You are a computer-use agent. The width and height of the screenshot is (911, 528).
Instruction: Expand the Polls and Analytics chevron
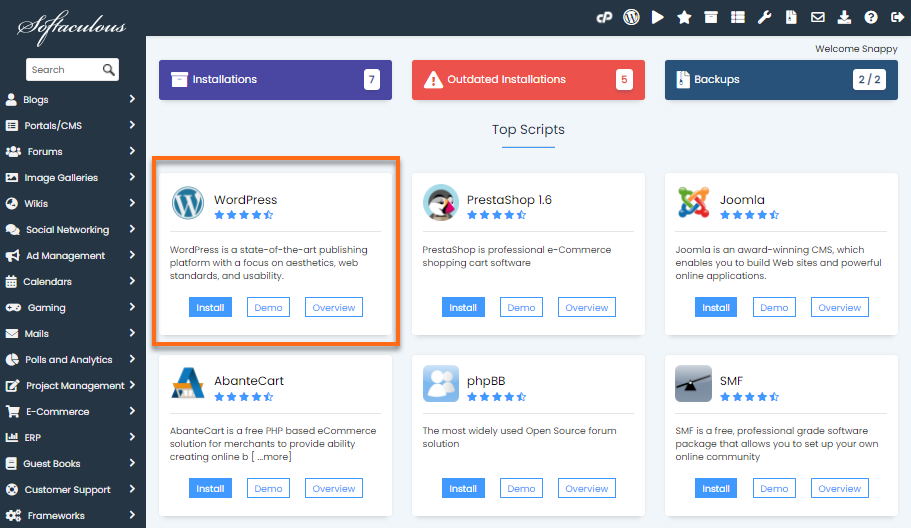point(132,359)
